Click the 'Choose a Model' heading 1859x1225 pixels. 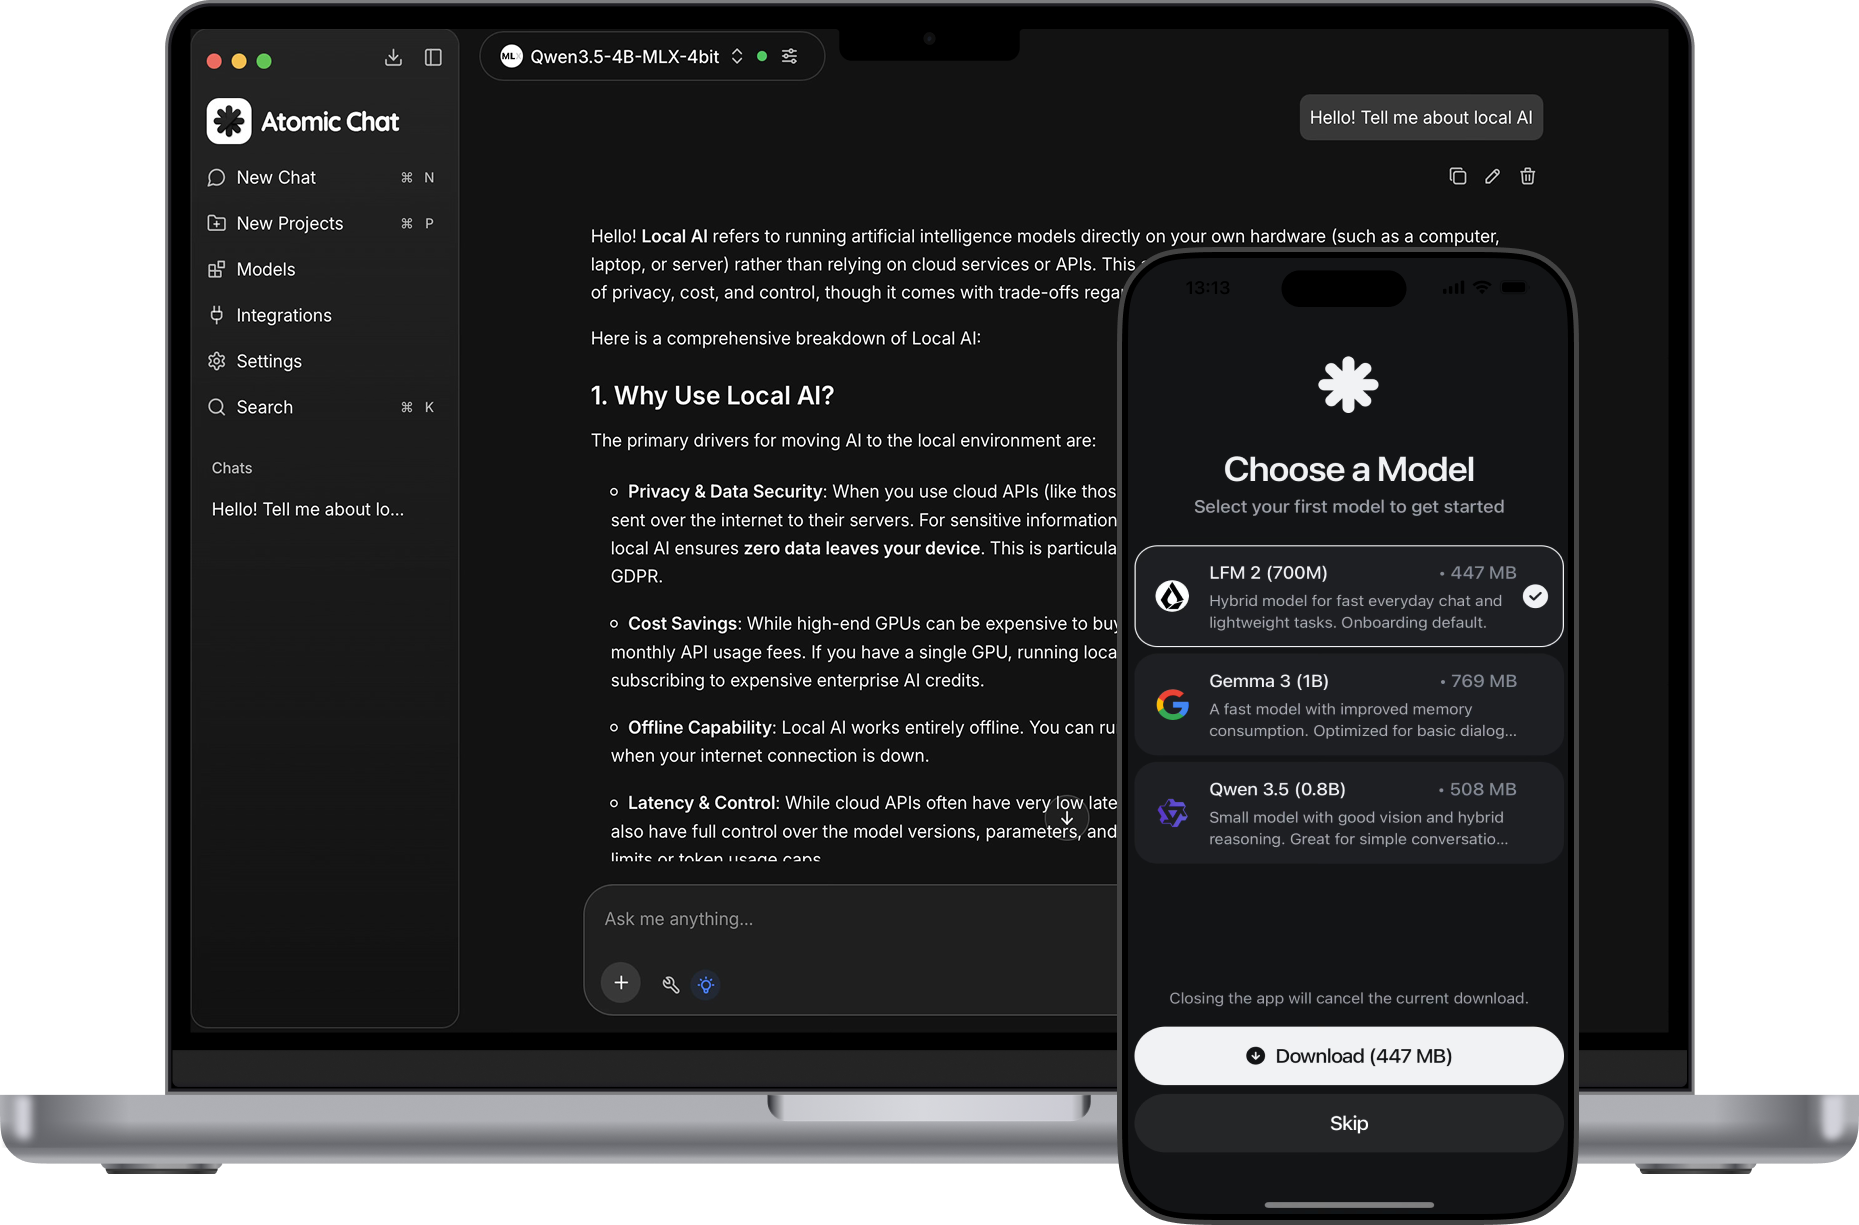click(1349, 469)
